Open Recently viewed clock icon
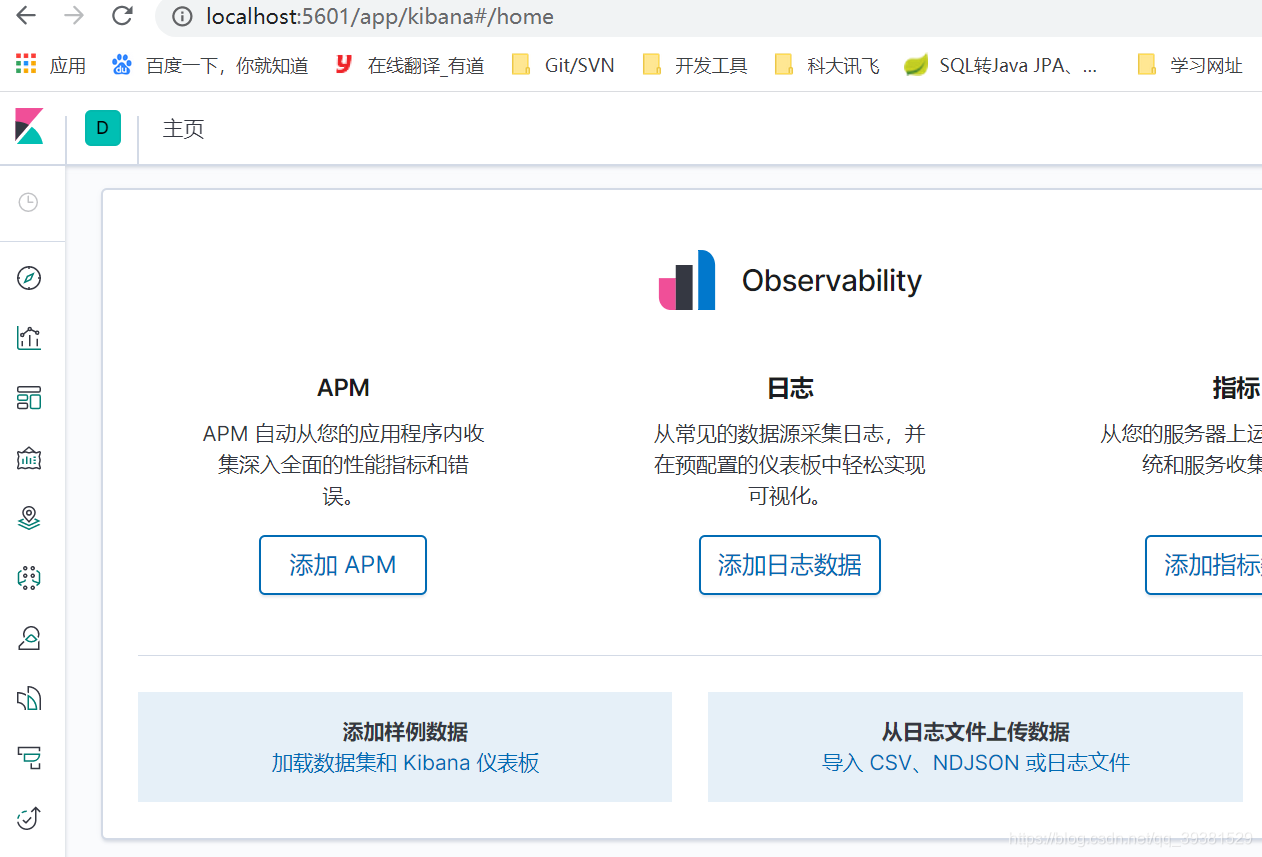 pyautogui.click(x=29, y=202)
